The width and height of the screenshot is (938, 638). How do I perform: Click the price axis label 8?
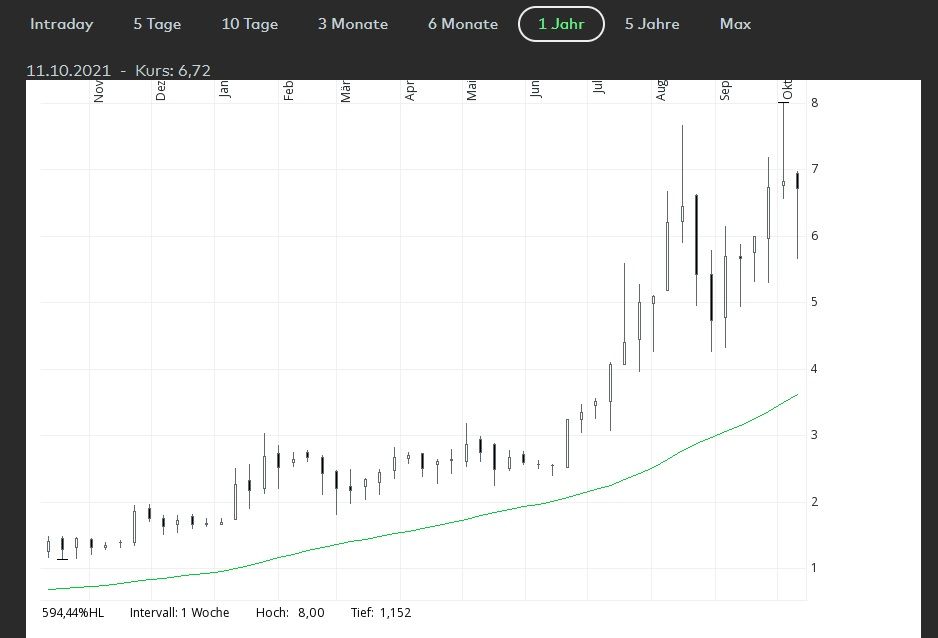pyautogui.click(x=815, y=103)
